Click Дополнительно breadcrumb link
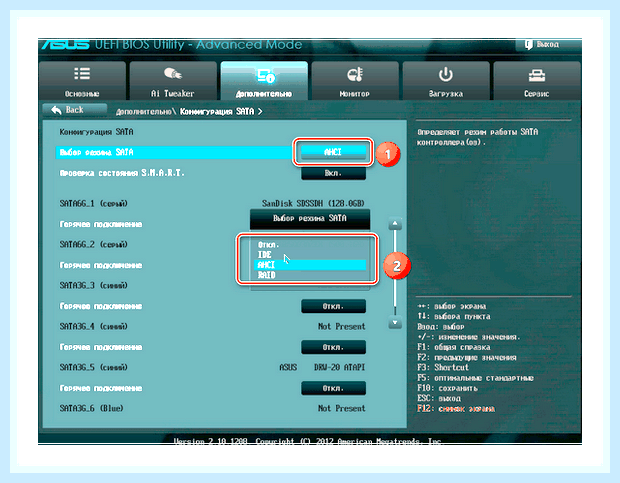620x483 pixels. click(144, 112)
